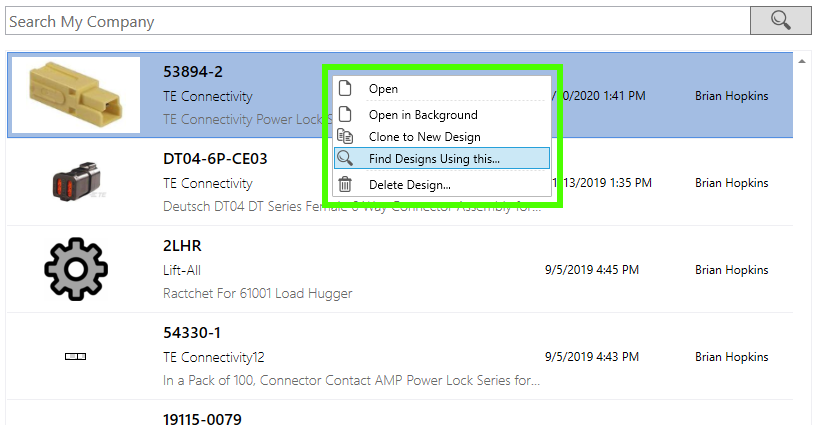Choose Clone to New Design

[442, 137]
